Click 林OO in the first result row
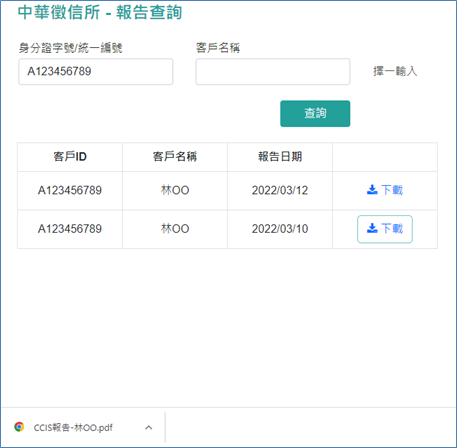Viewport: 457px width, 448px height. [175, 190]
